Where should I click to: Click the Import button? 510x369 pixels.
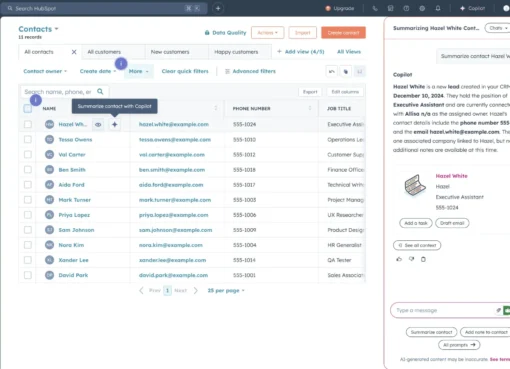[302, 33]
